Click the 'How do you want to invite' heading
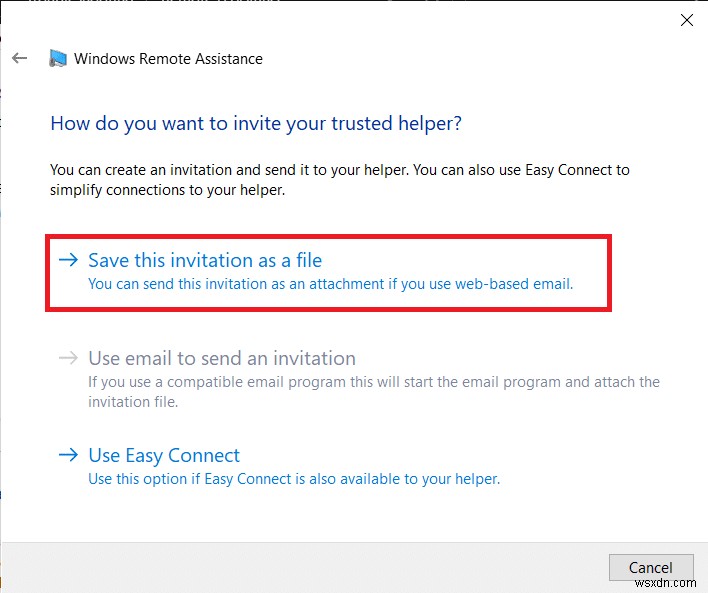The width and height of the screenshot is (708, 593). [x=256, y=124]
